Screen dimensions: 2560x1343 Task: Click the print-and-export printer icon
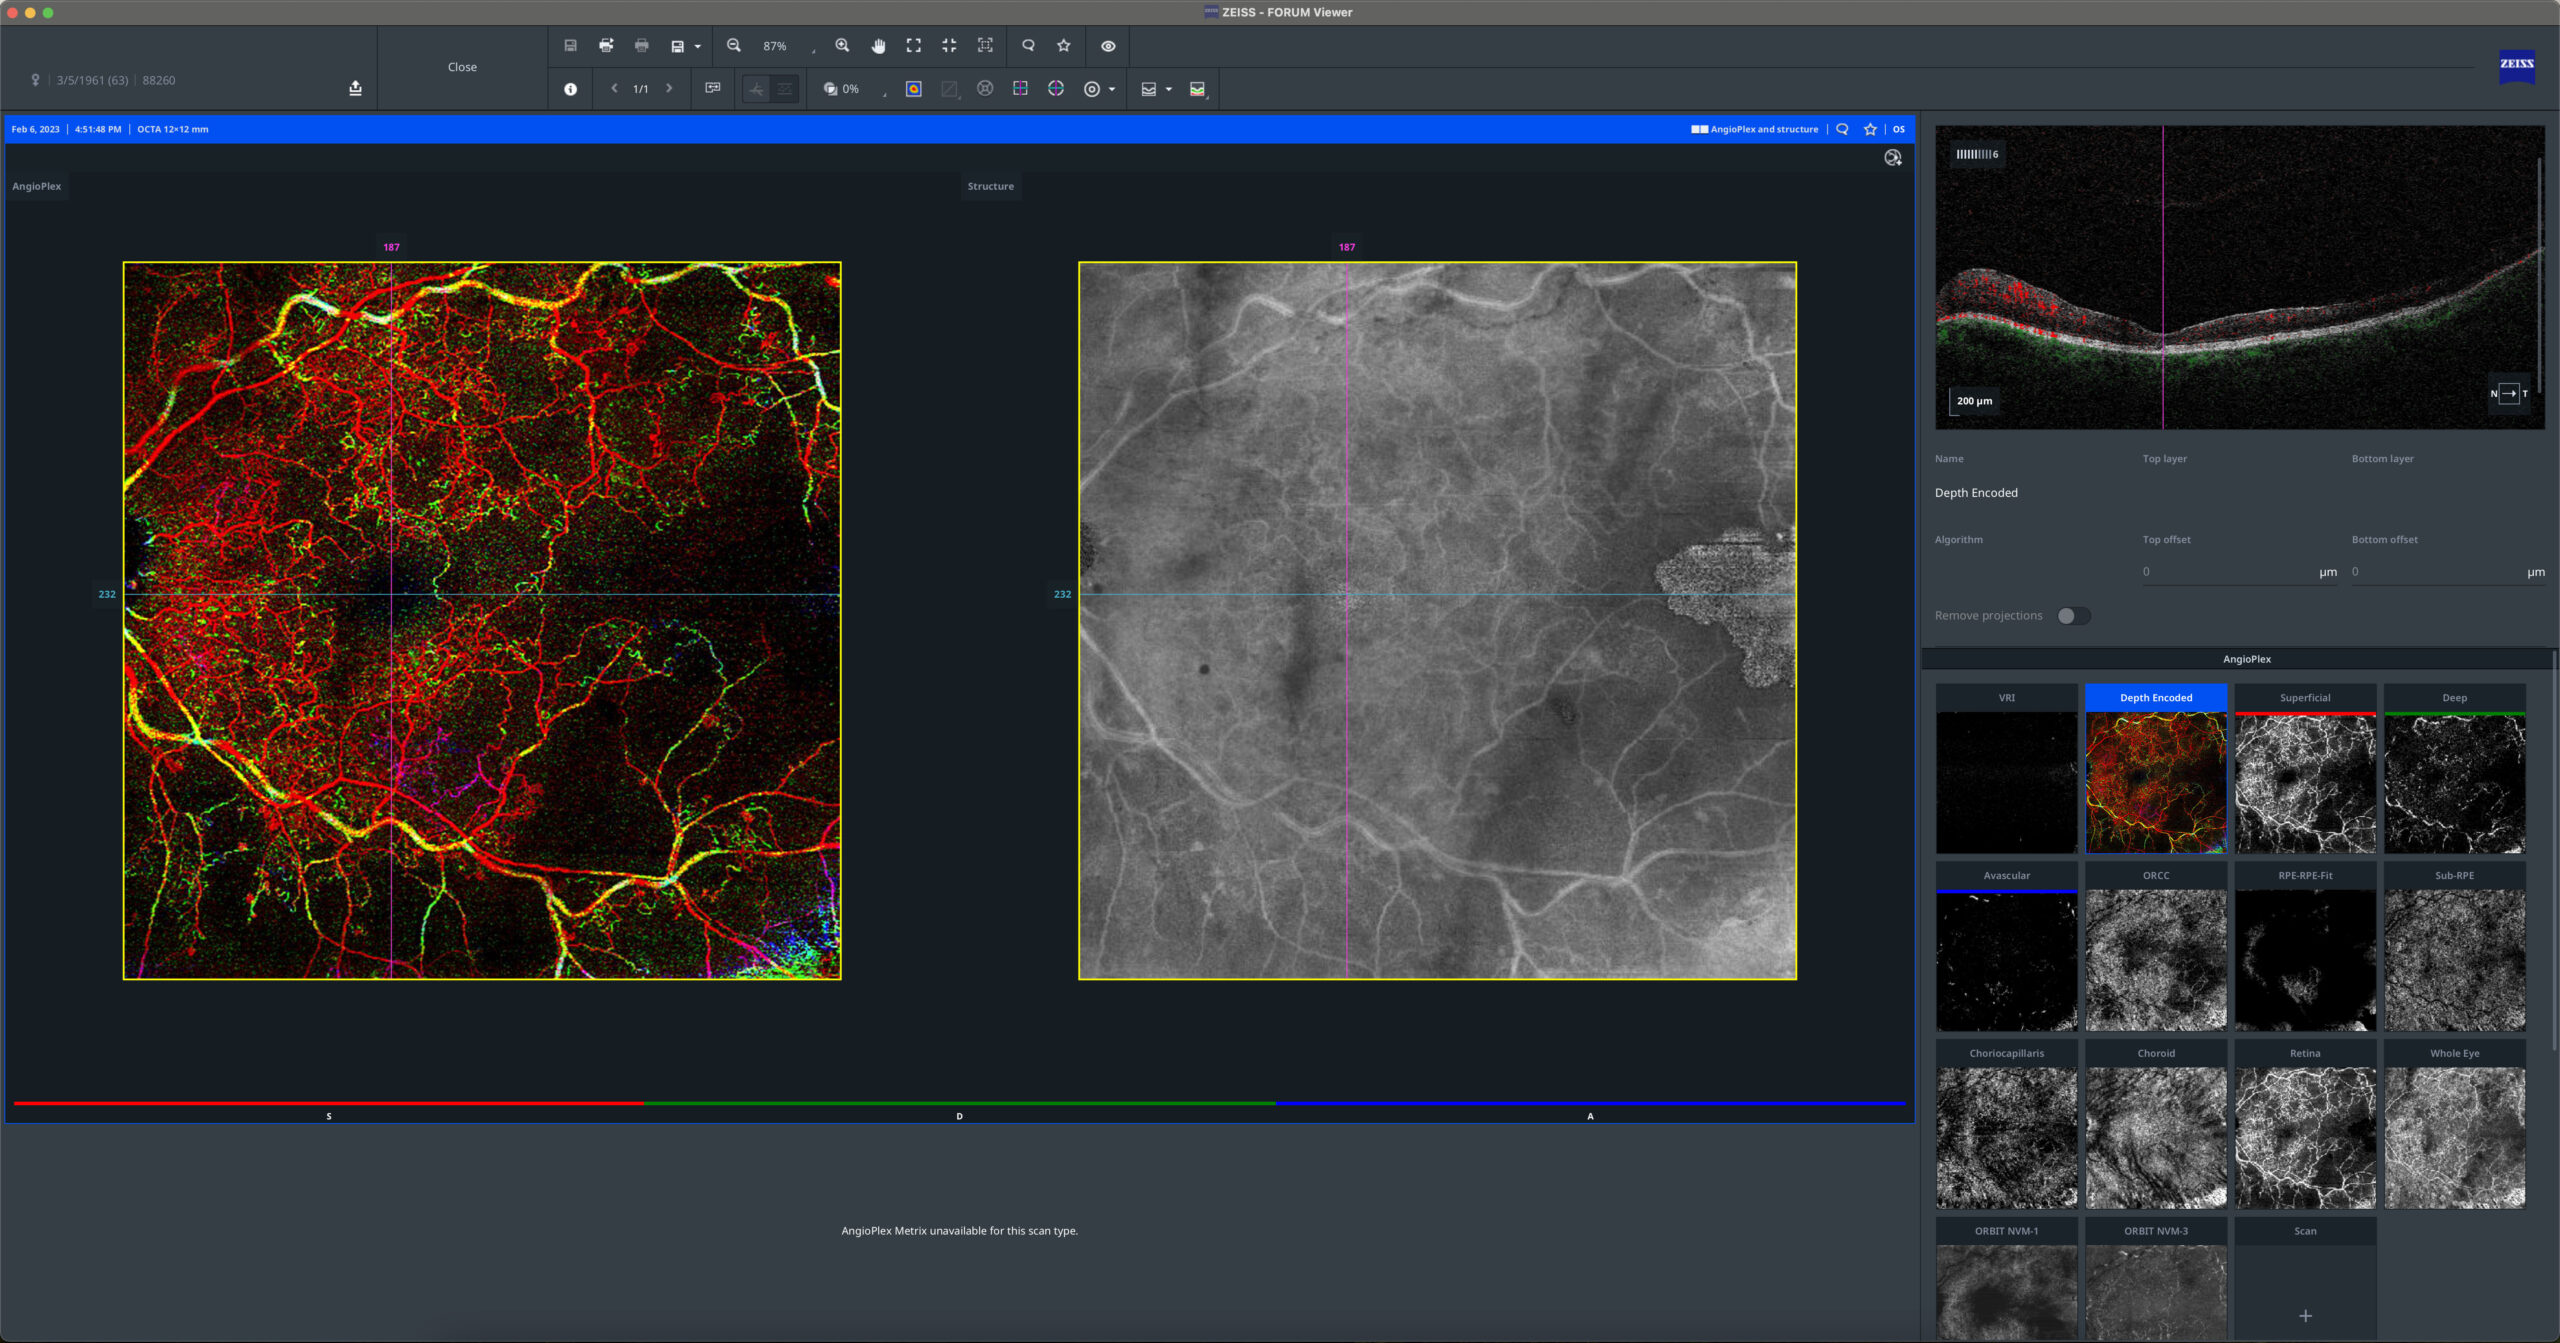(x=606, y=45)
